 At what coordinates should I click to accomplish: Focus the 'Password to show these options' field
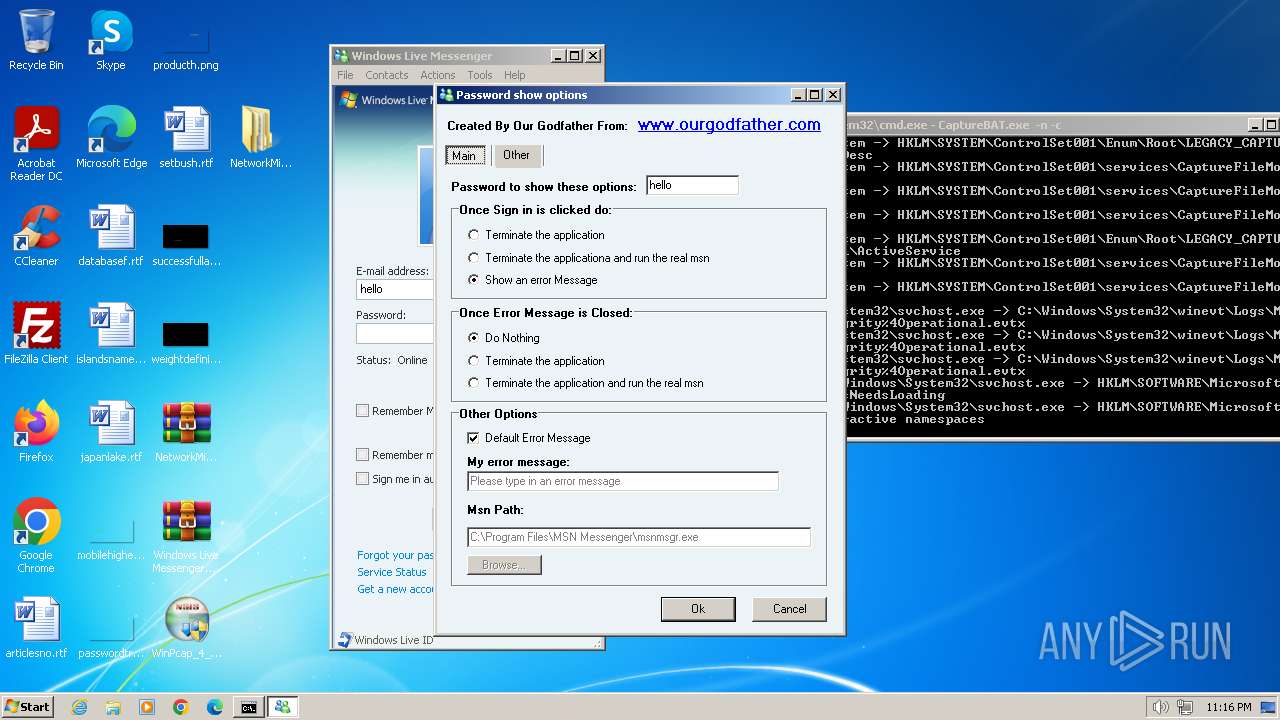(692, 185)
